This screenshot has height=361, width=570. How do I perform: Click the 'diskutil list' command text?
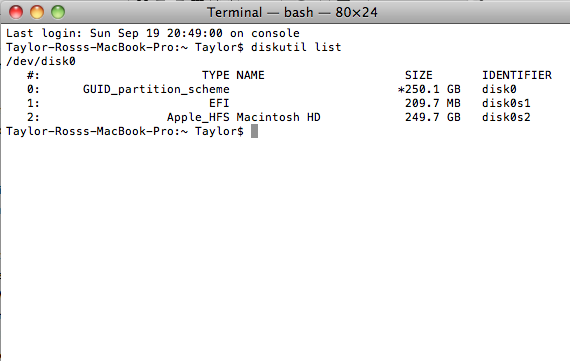click(x=296, y=47)
